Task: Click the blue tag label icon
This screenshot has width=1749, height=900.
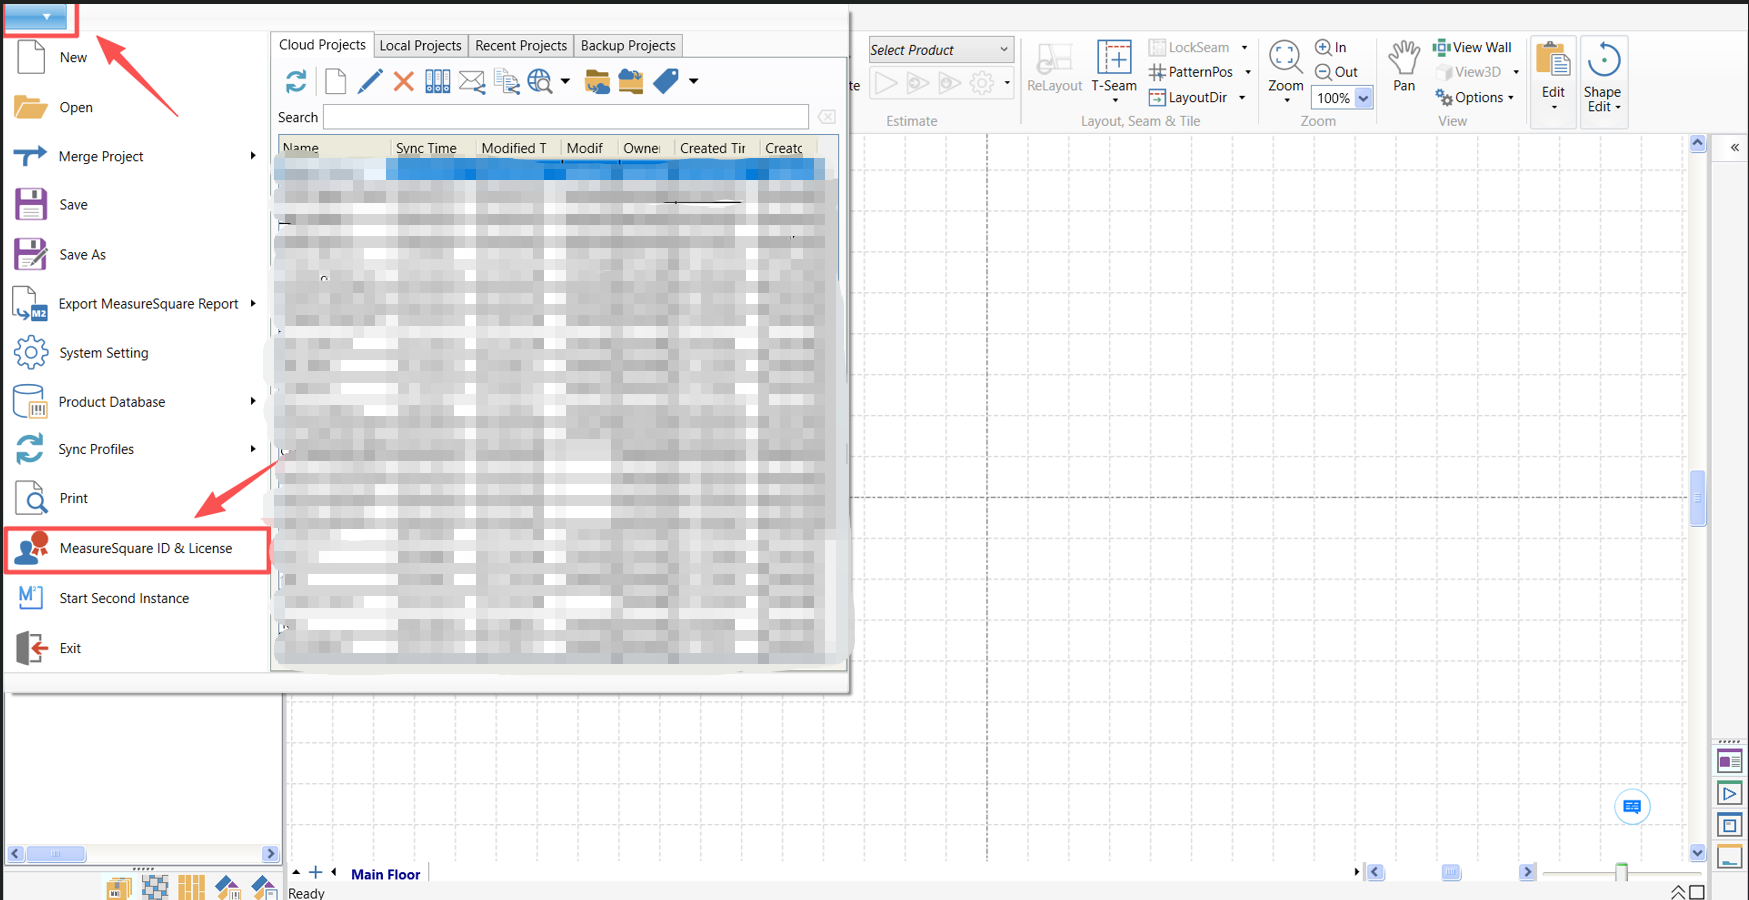Action: (x=666, y=81)
